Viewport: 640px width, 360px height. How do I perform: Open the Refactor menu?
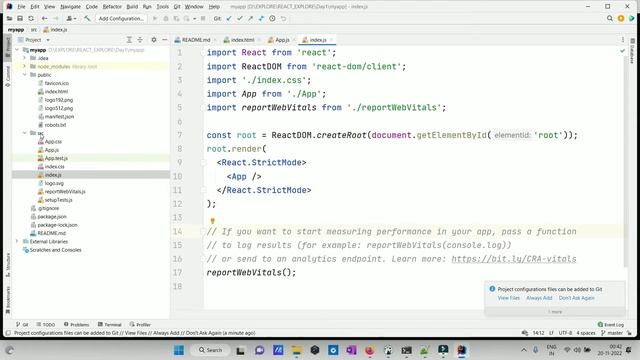coord(112,7)
